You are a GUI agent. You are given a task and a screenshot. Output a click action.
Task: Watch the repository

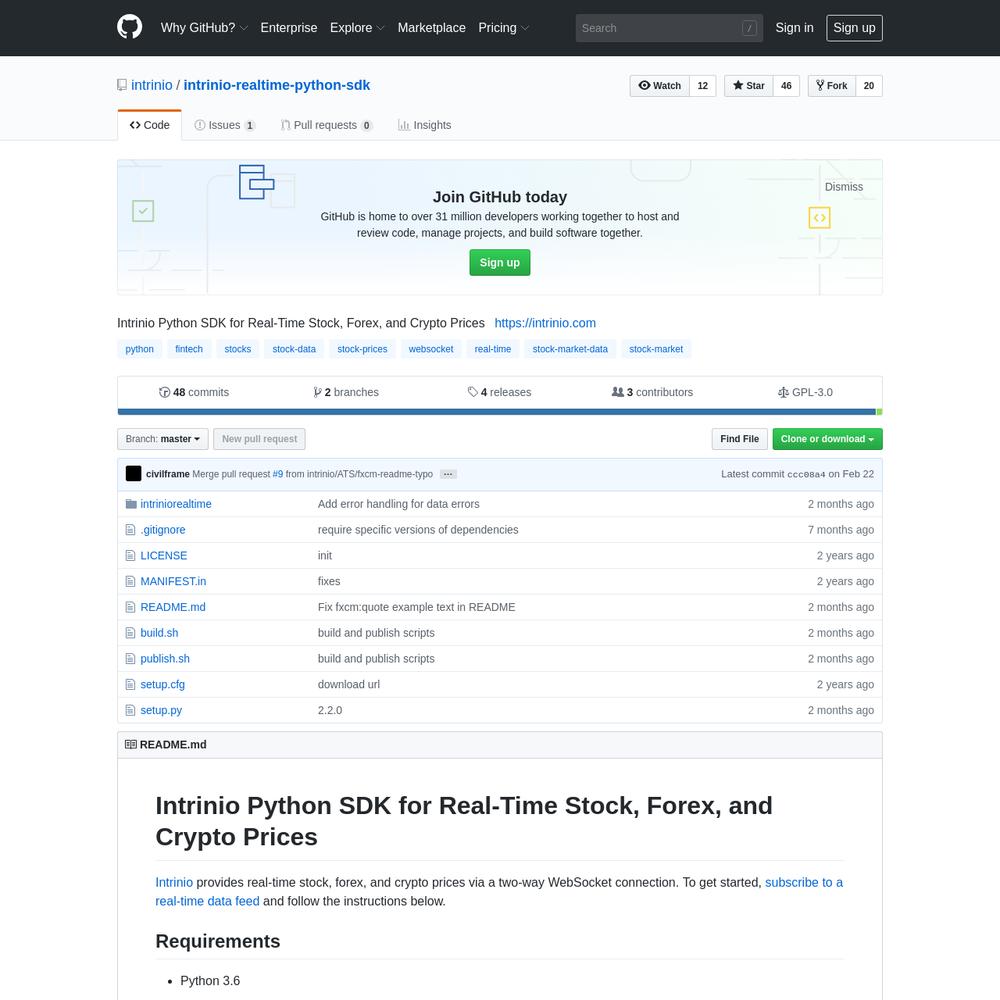tap(659, 85)
